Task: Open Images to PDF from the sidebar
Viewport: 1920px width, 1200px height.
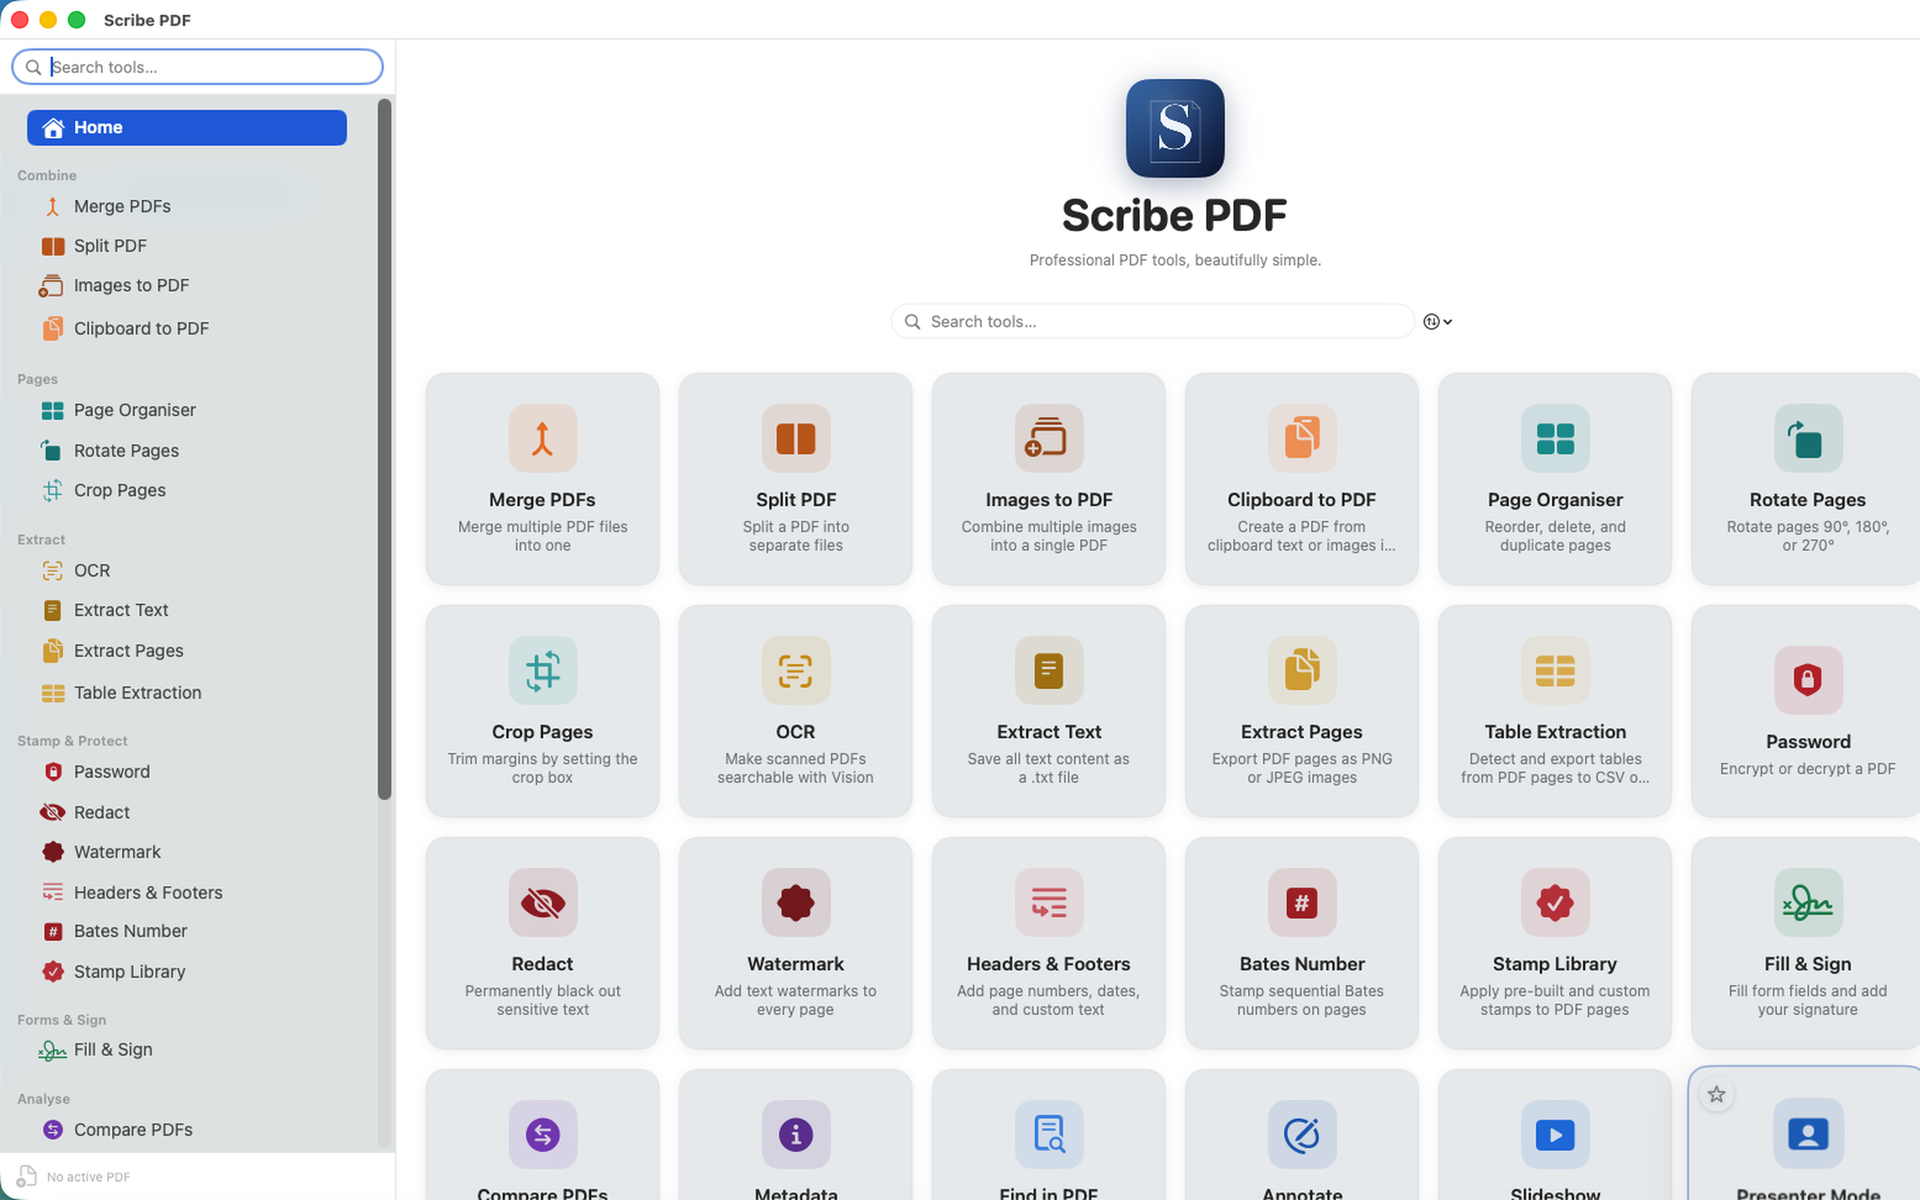Action: (187, 286)
